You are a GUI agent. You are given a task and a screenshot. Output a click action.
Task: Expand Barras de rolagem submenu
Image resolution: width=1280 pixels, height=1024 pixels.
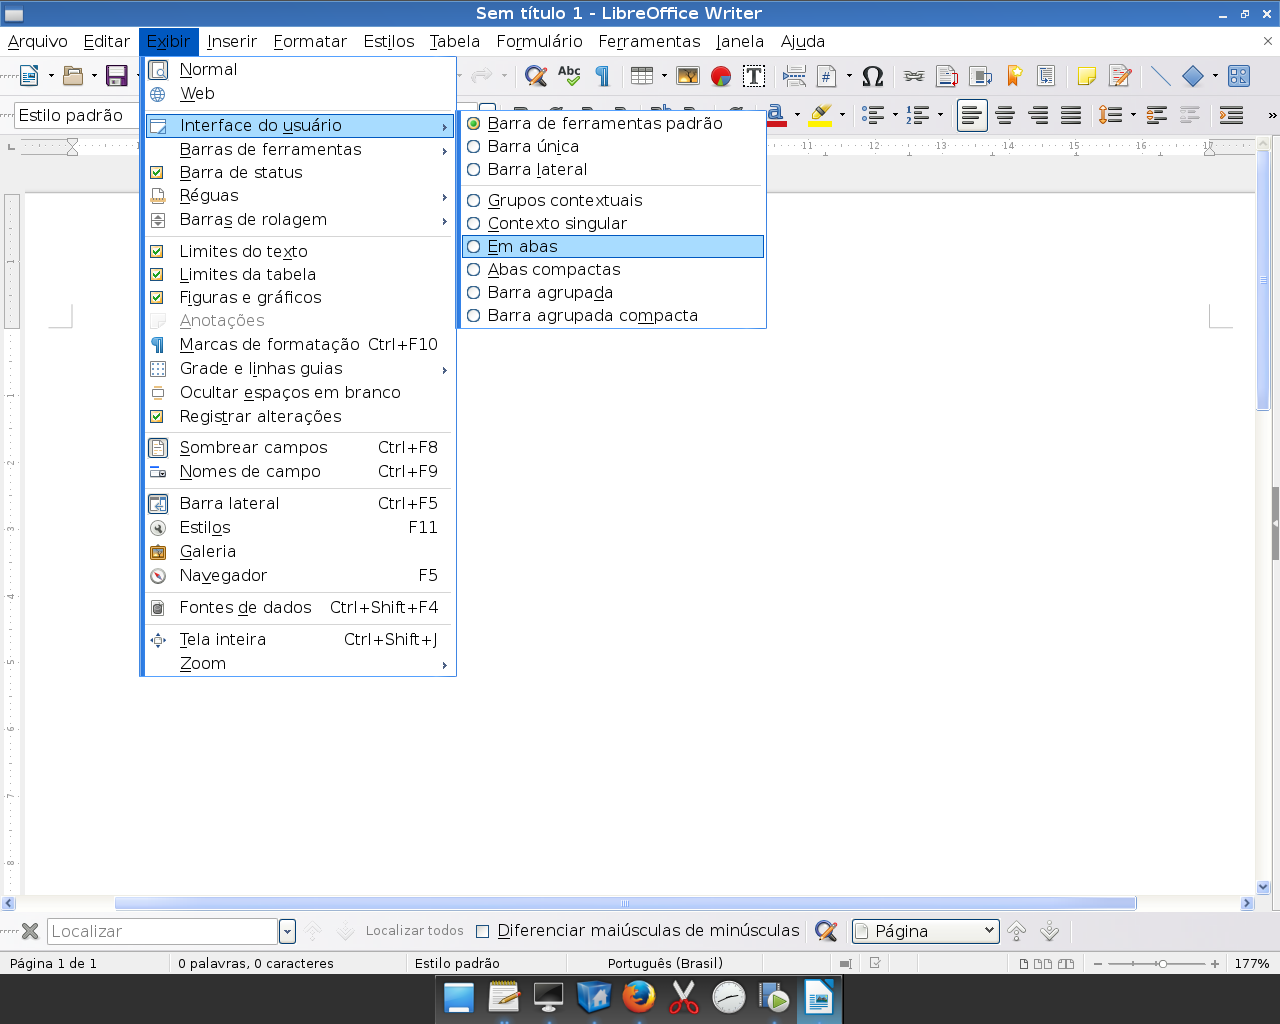299,219
